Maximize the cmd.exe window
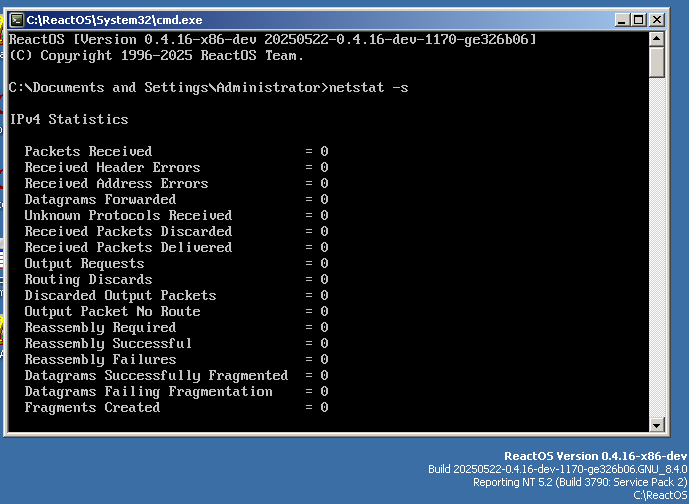 click(x=638, y=20)
